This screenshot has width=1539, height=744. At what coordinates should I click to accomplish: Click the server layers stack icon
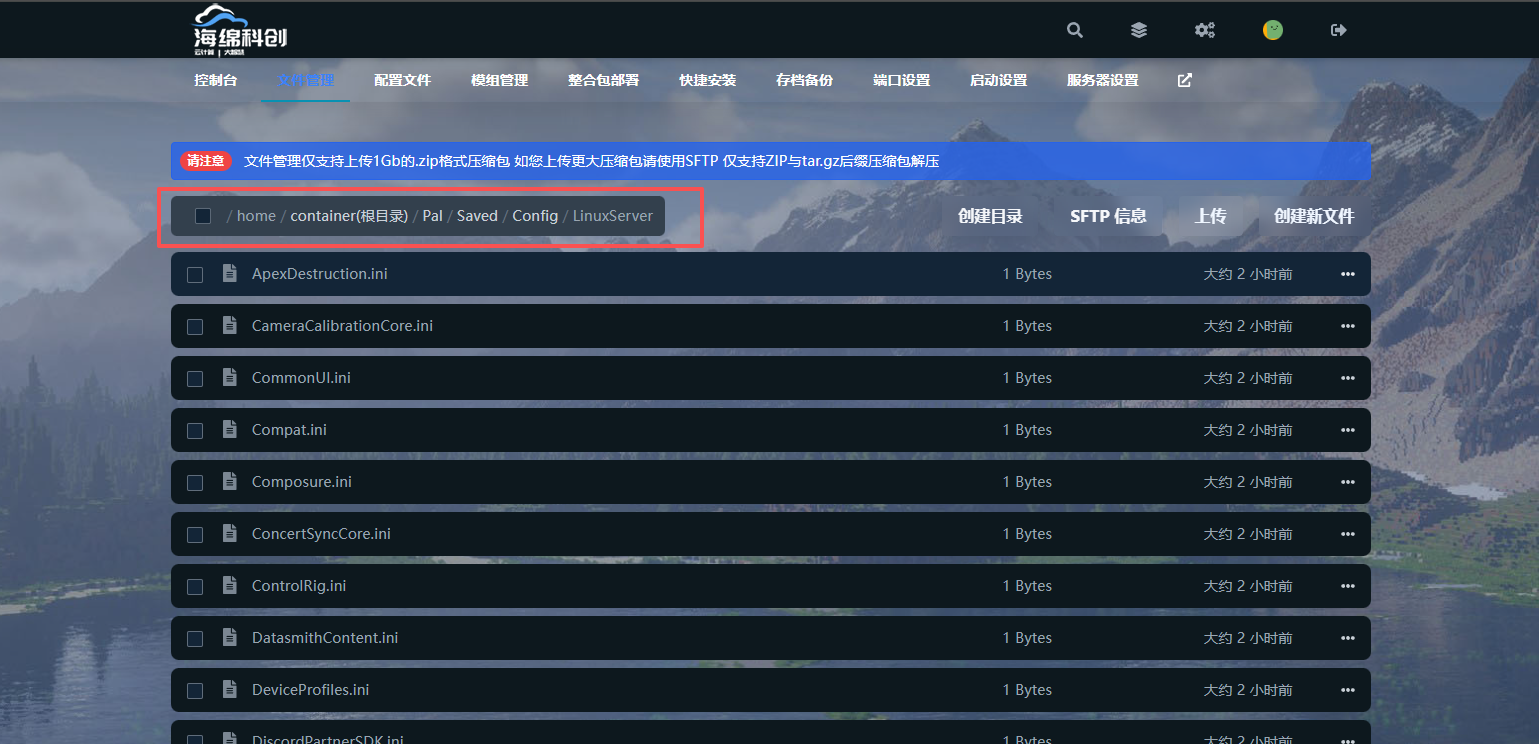pos(1139,30)
